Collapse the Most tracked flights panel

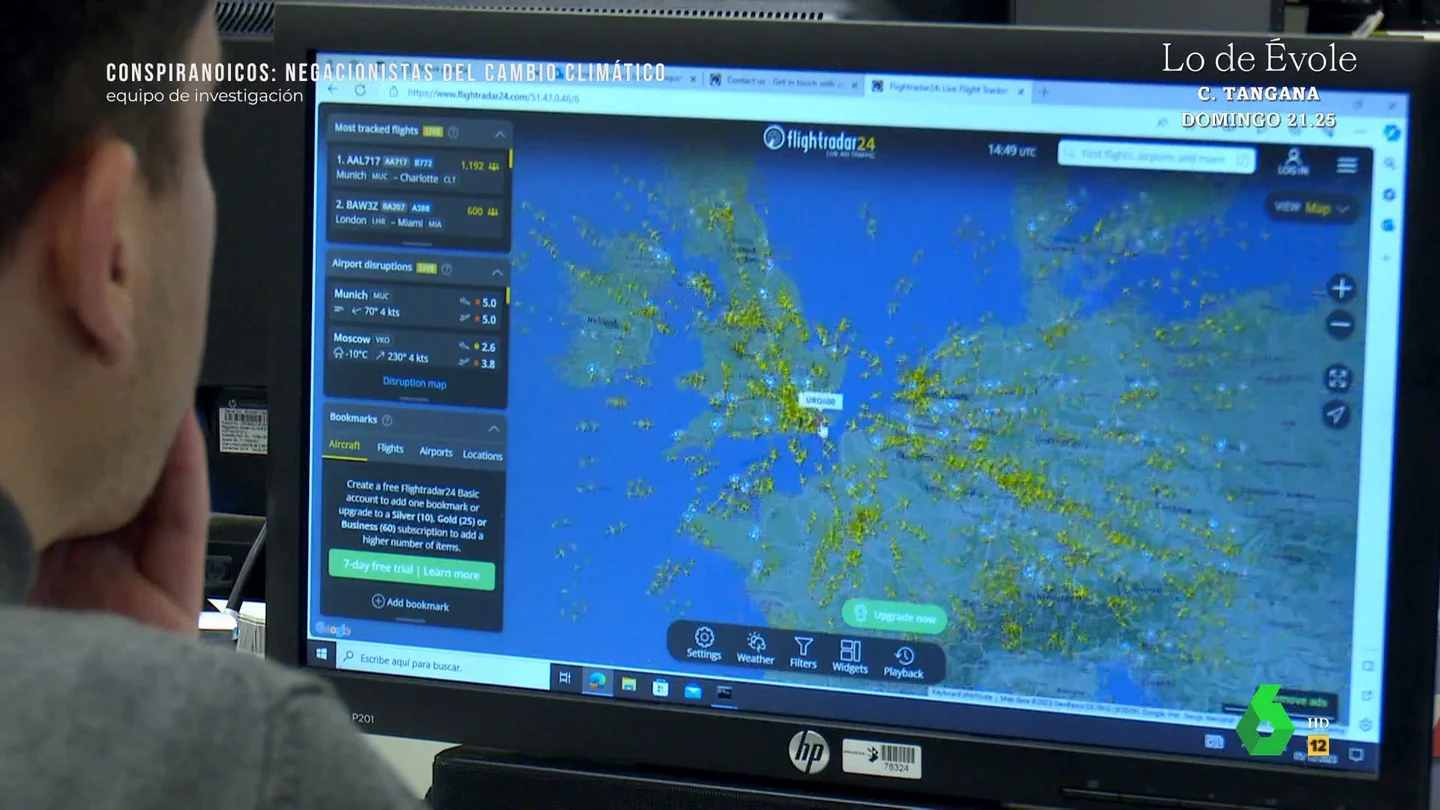click(499, 133)
